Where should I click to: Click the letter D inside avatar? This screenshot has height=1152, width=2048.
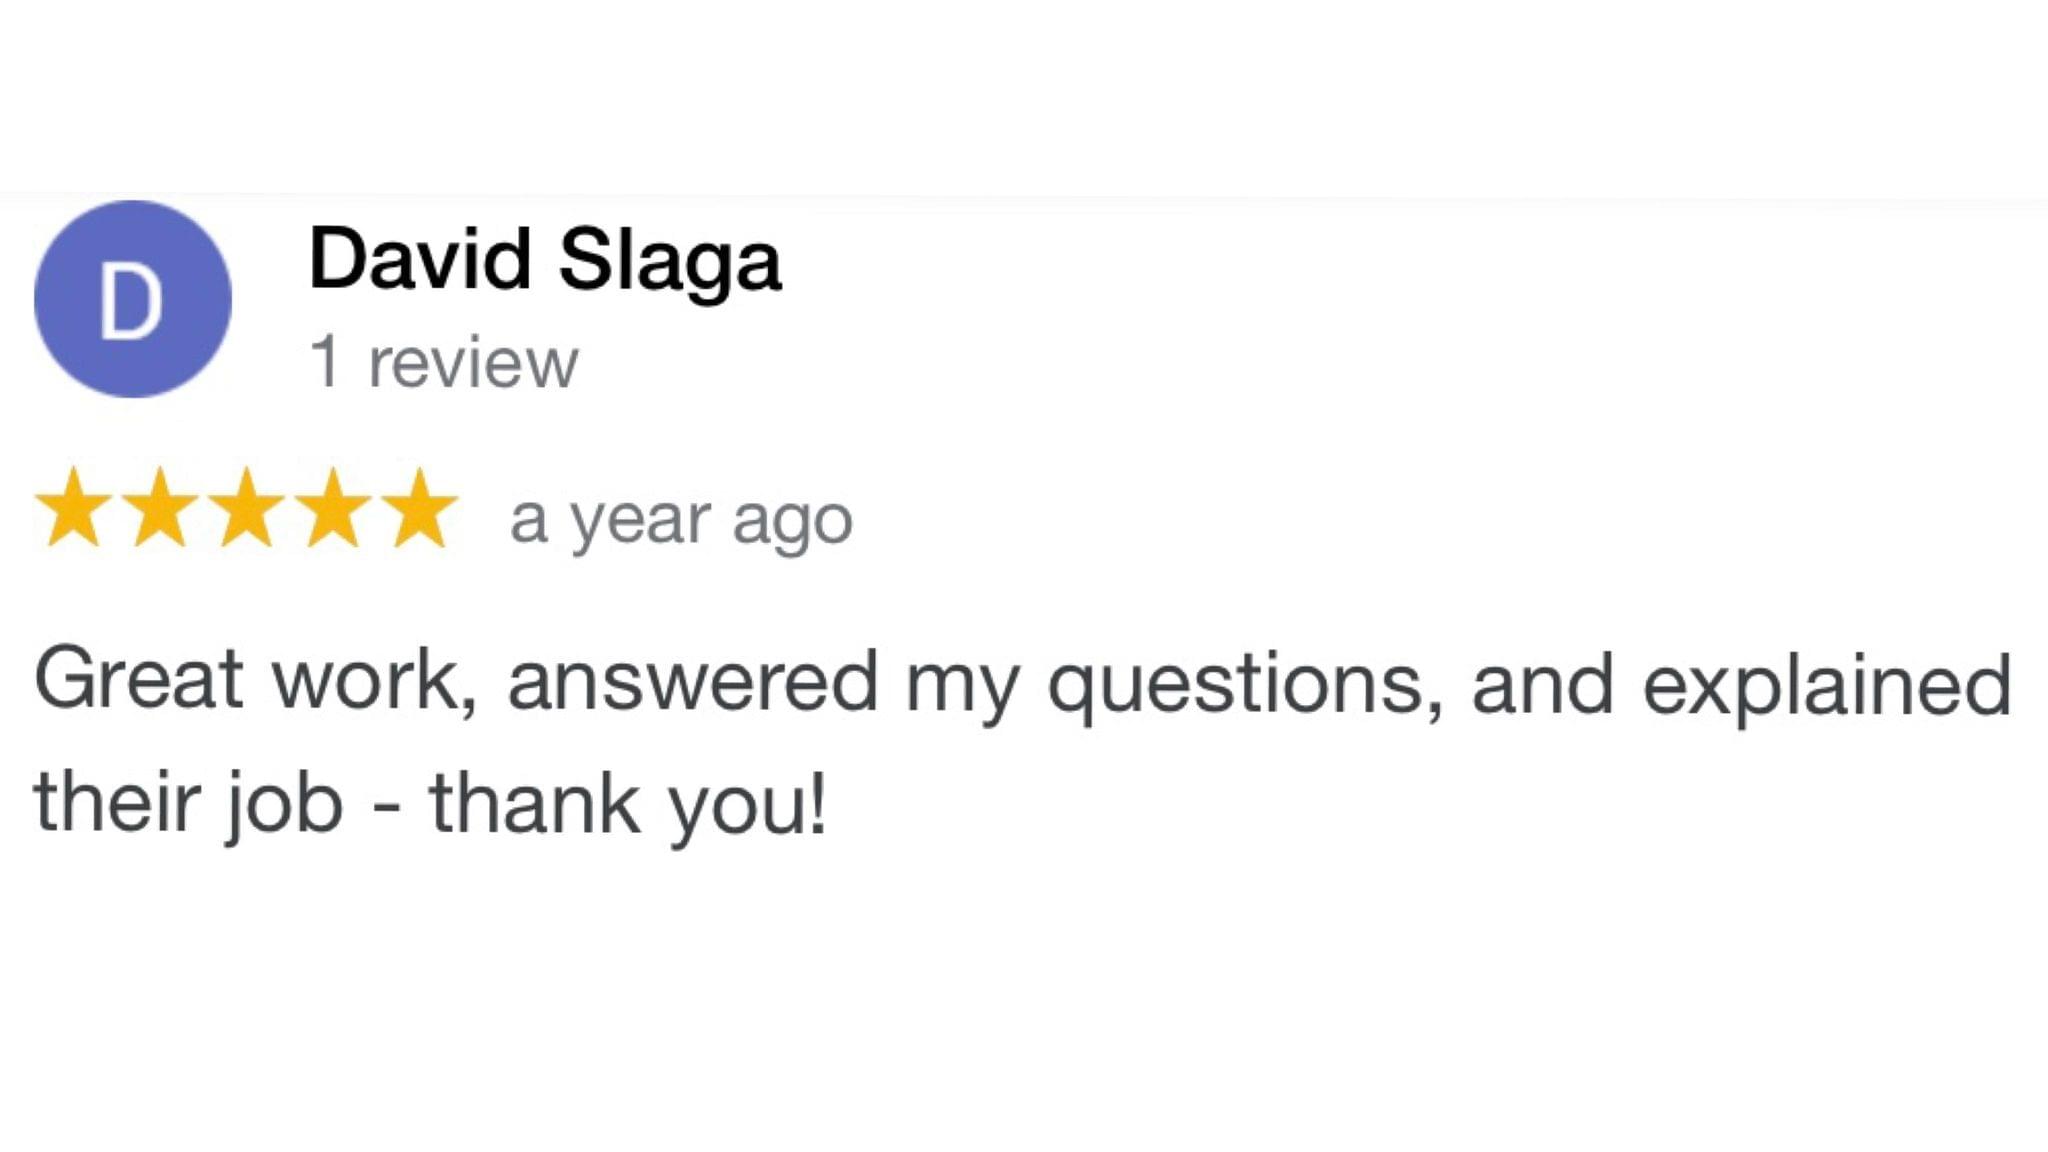click(x=131, y=303)
